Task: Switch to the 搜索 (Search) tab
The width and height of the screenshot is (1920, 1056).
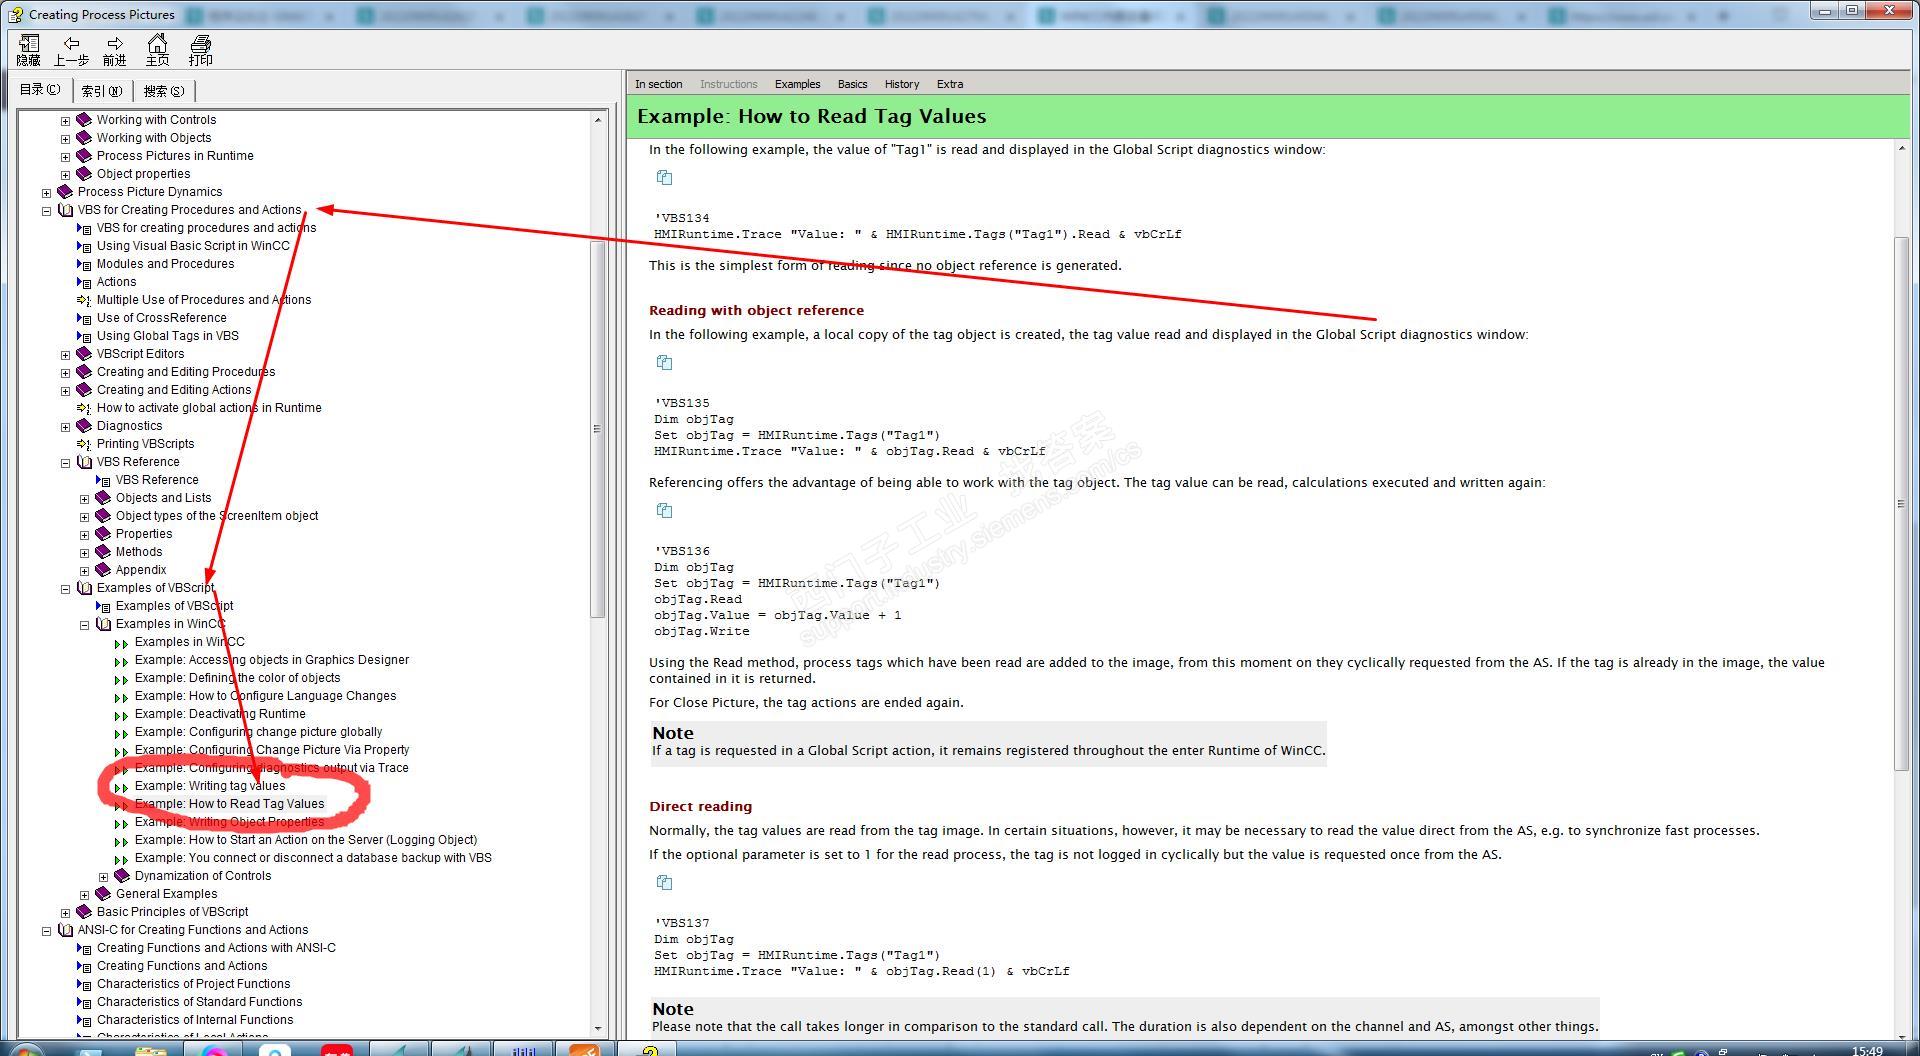Action: (x=164, y=91)
